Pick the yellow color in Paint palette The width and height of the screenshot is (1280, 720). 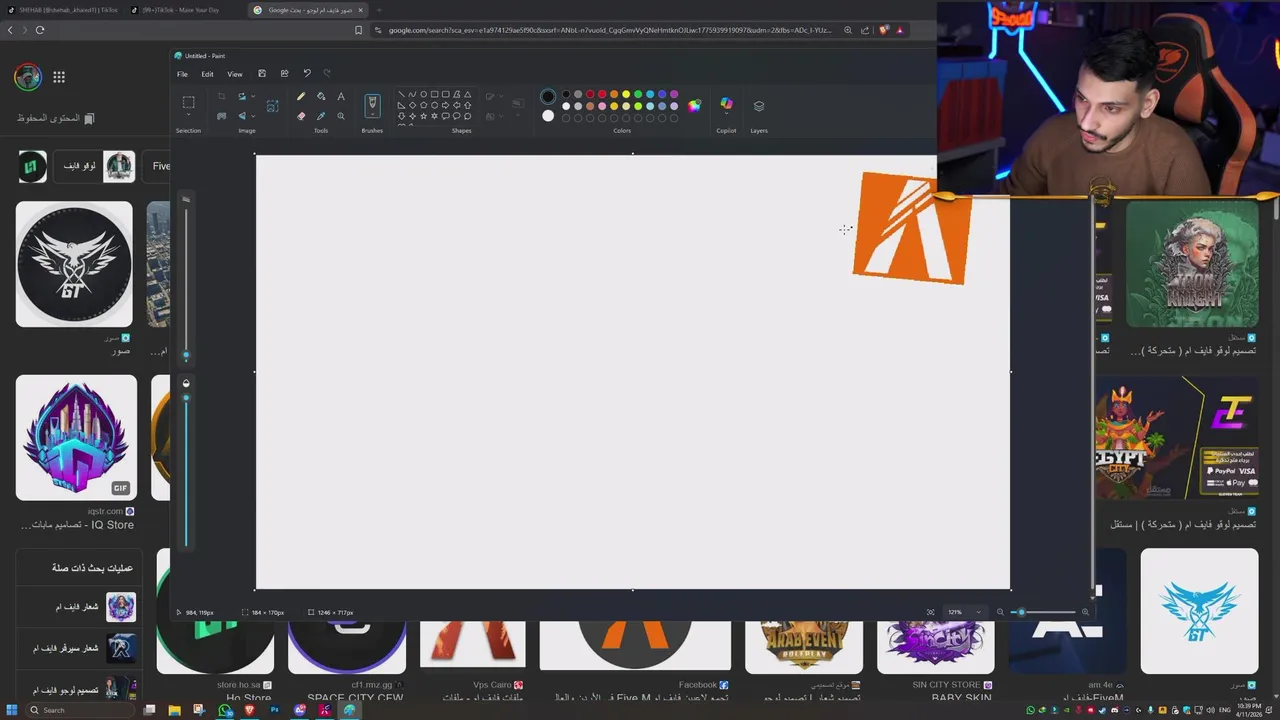626,94
